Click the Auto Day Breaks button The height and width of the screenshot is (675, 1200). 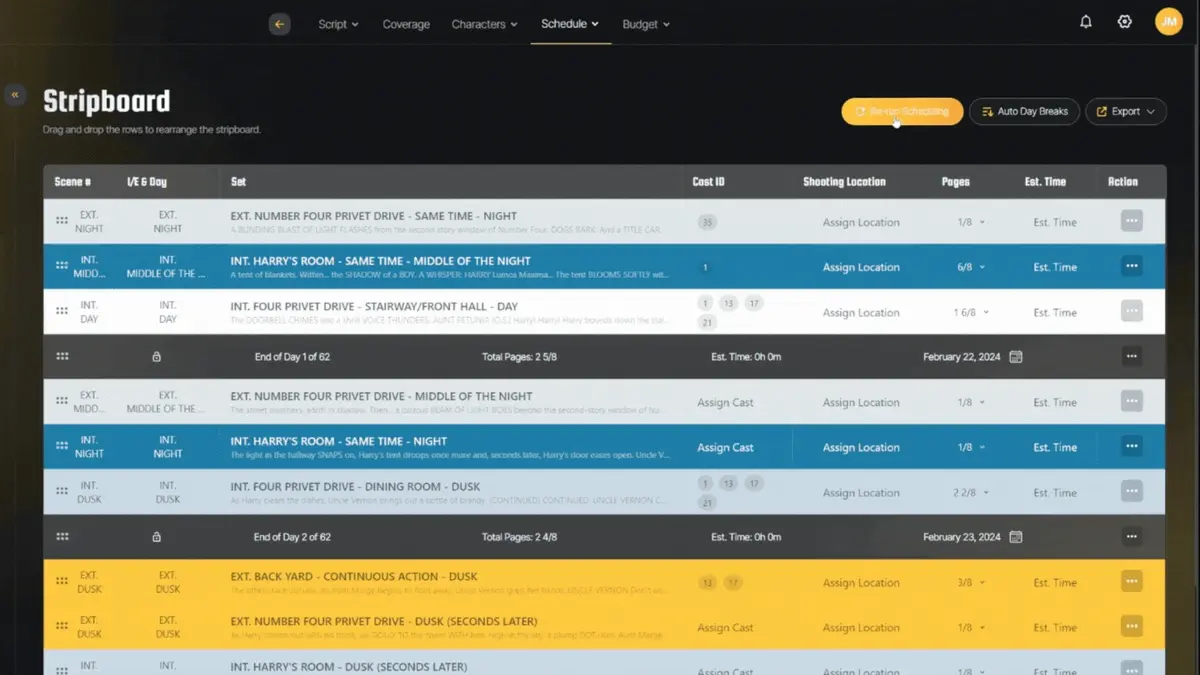click(x=1024, y=111)
